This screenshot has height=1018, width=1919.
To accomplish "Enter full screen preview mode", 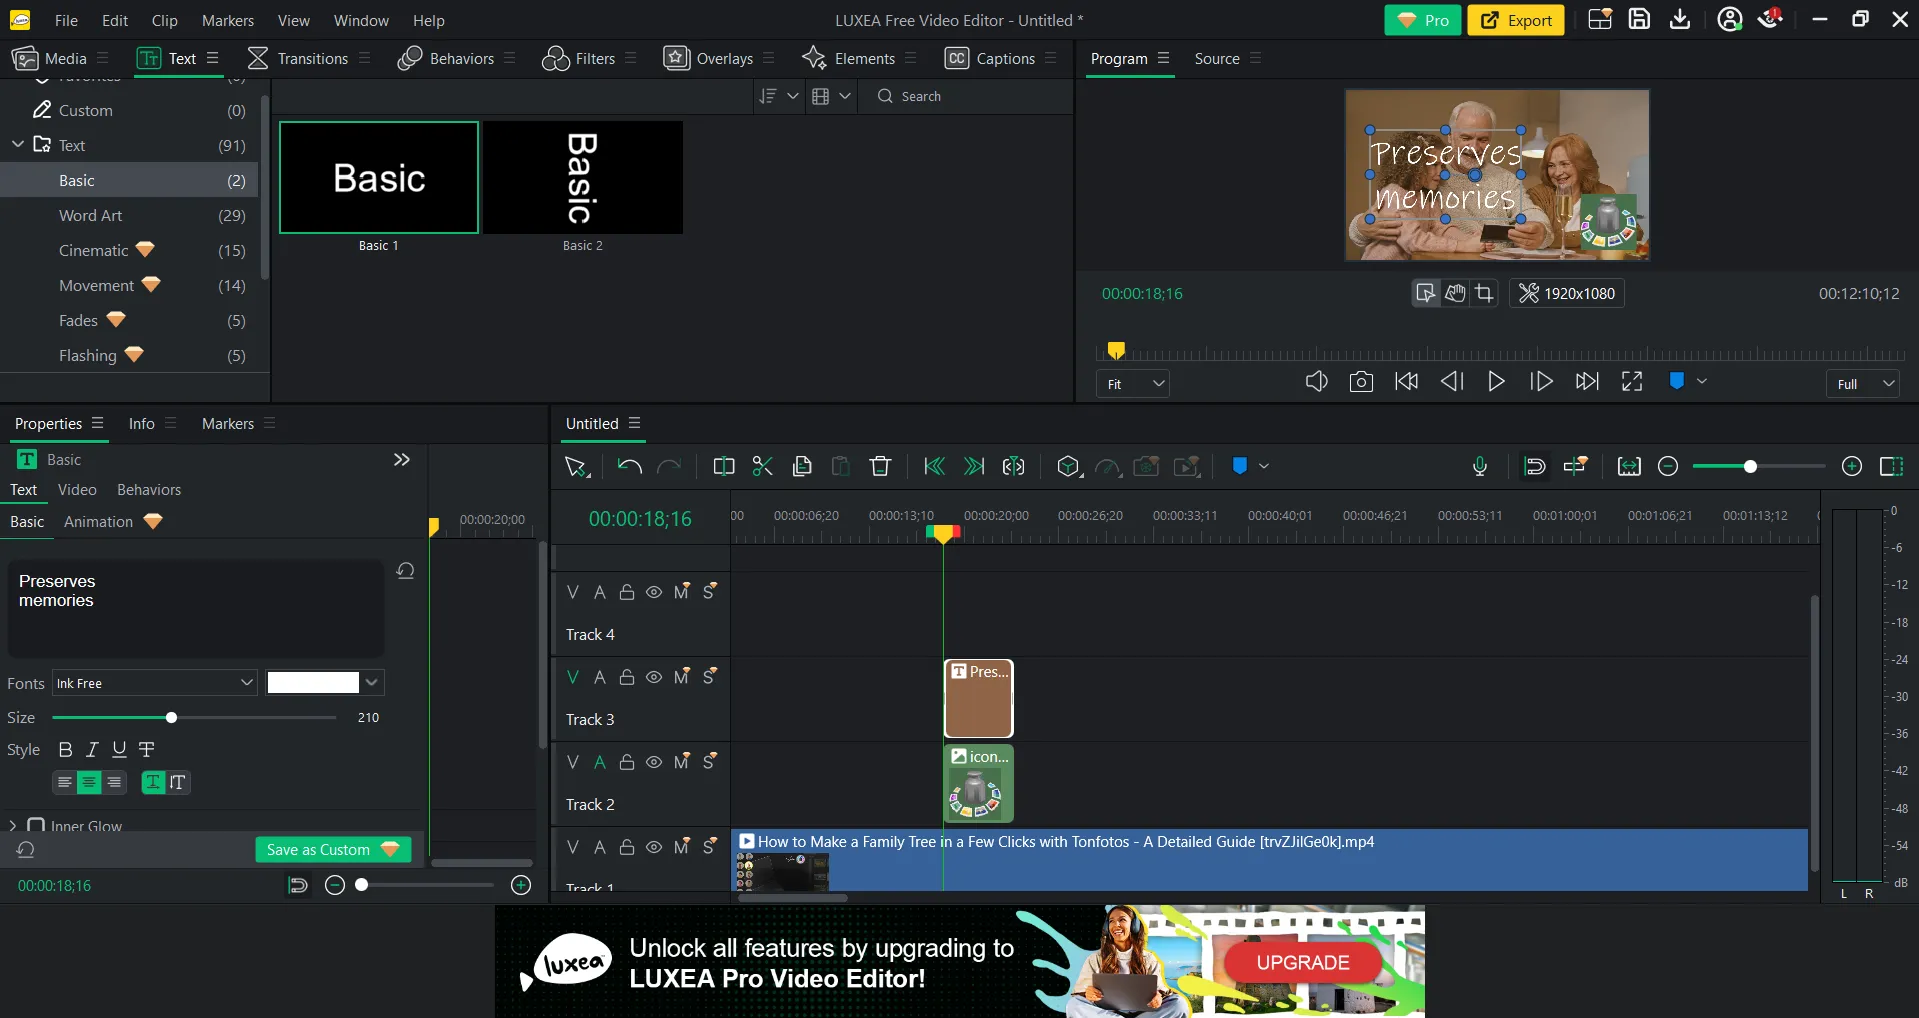I will point(1631,381).
